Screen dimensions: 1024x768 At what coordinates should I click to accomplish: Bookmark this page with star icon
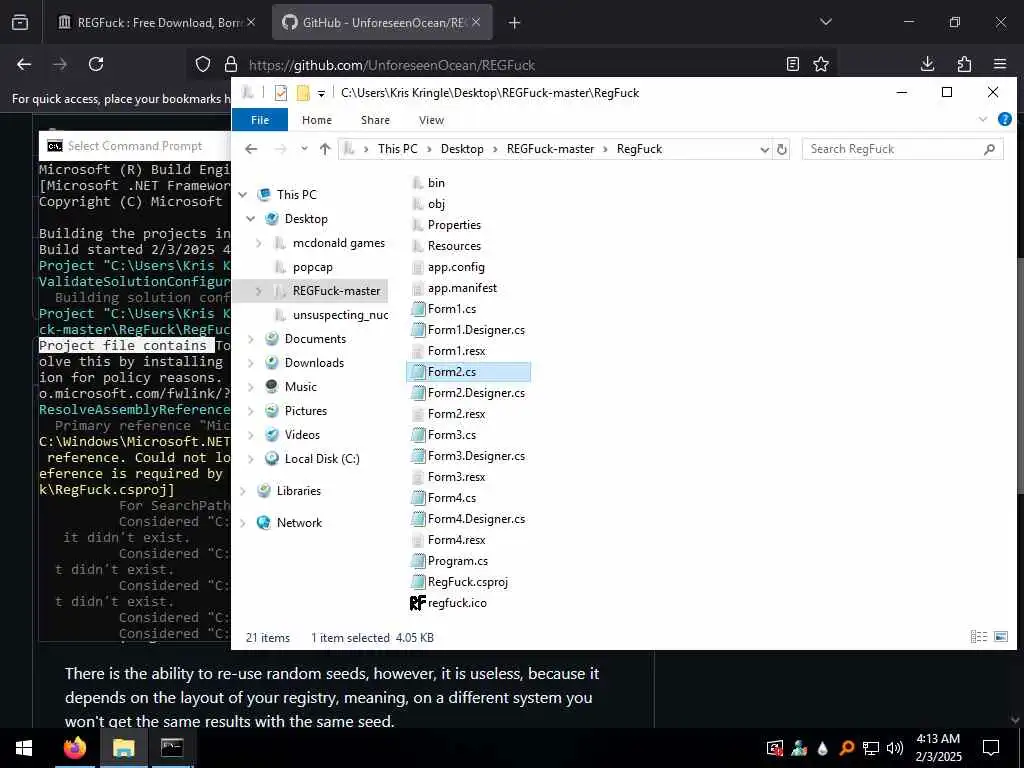click(x=821, y=64)
